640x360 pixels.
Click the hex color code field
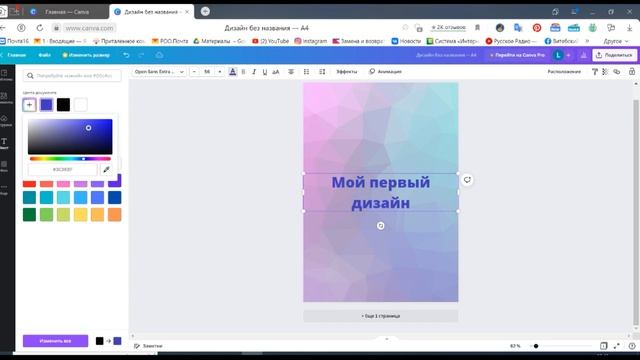(x=62, y=169)
